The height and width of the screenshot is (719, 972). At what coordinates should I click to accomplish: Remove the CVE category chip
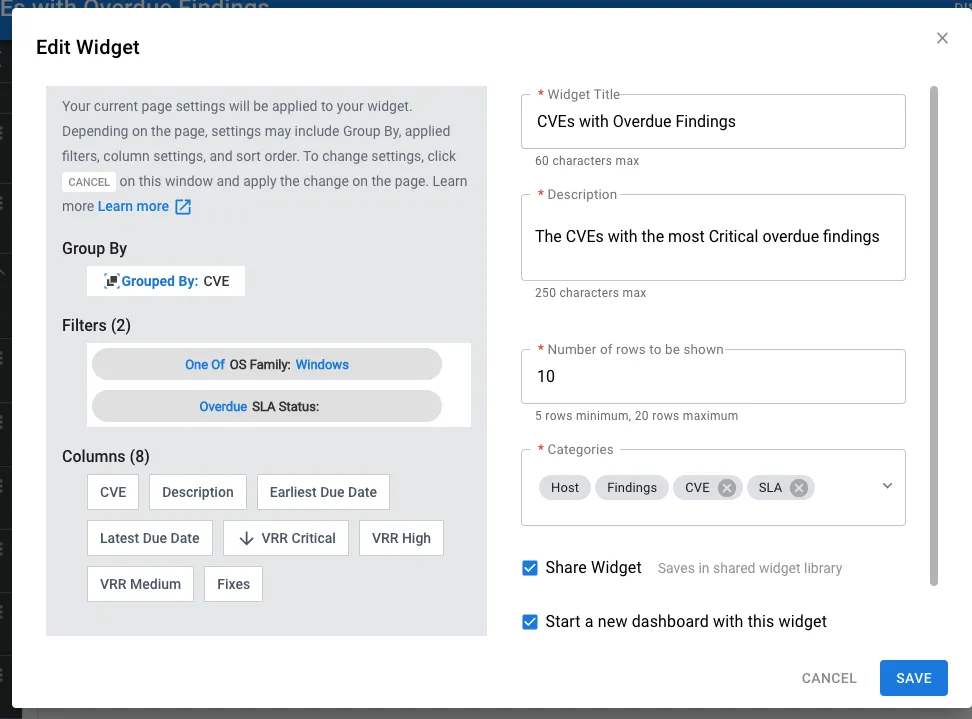(727, 488)
